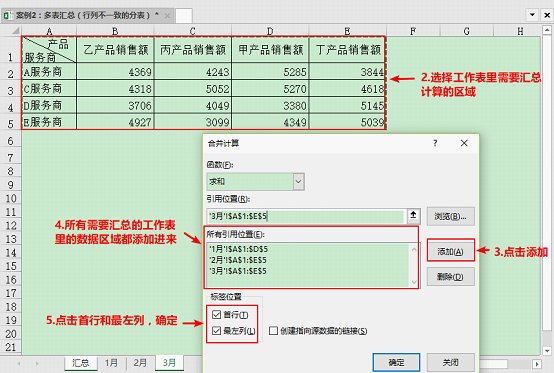
Task: Click the 关闭 button
Action: (450, 362)
